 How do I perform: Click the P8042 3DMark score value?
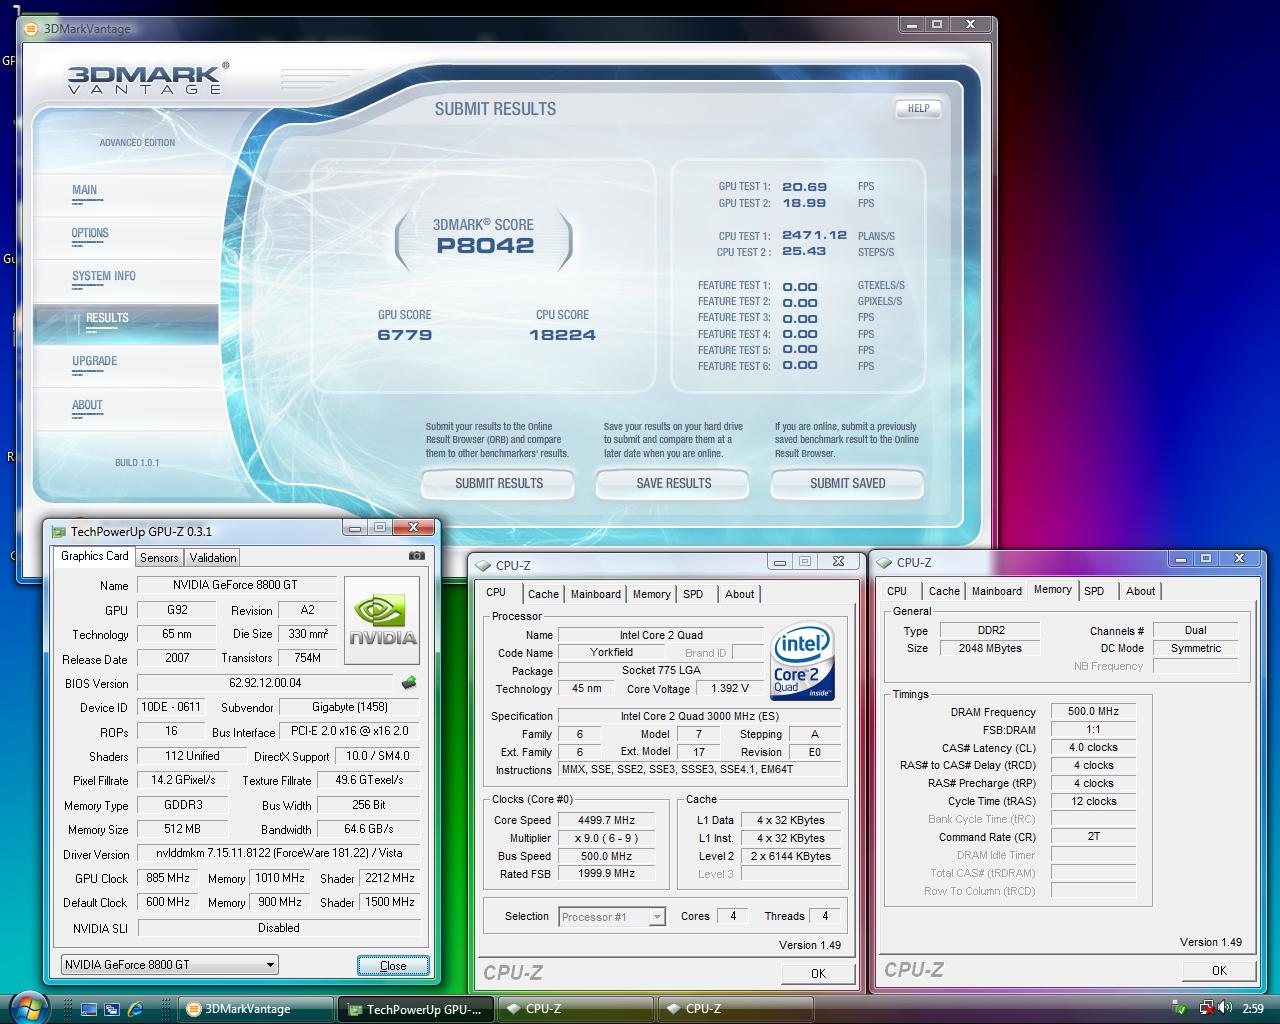485,246
